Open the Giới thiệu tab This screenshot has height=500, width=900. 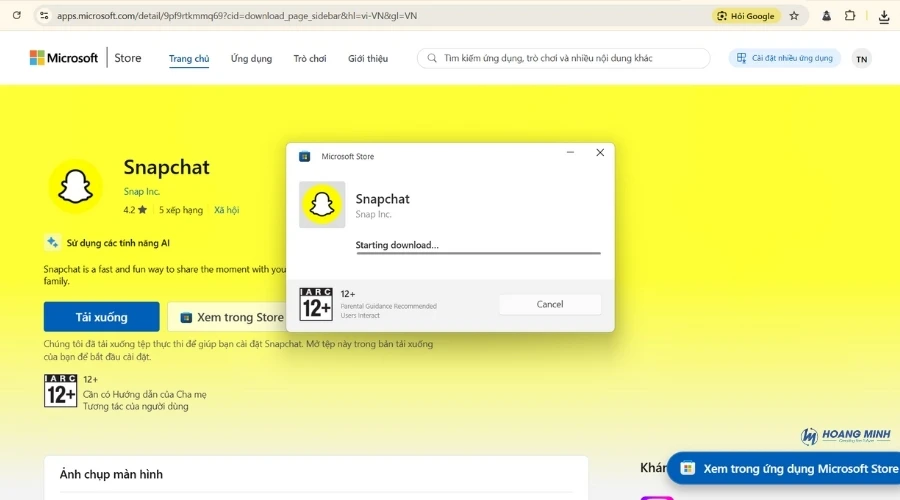pos(368,59)
